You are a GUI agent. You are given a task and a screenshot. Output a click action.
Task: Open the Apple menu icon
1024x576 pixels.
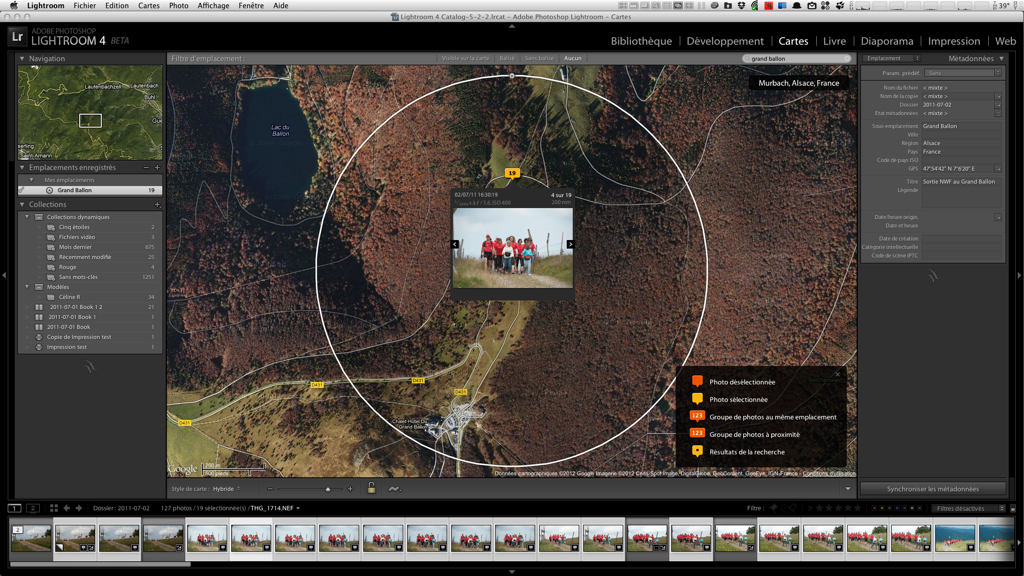(x=13, y=5)
